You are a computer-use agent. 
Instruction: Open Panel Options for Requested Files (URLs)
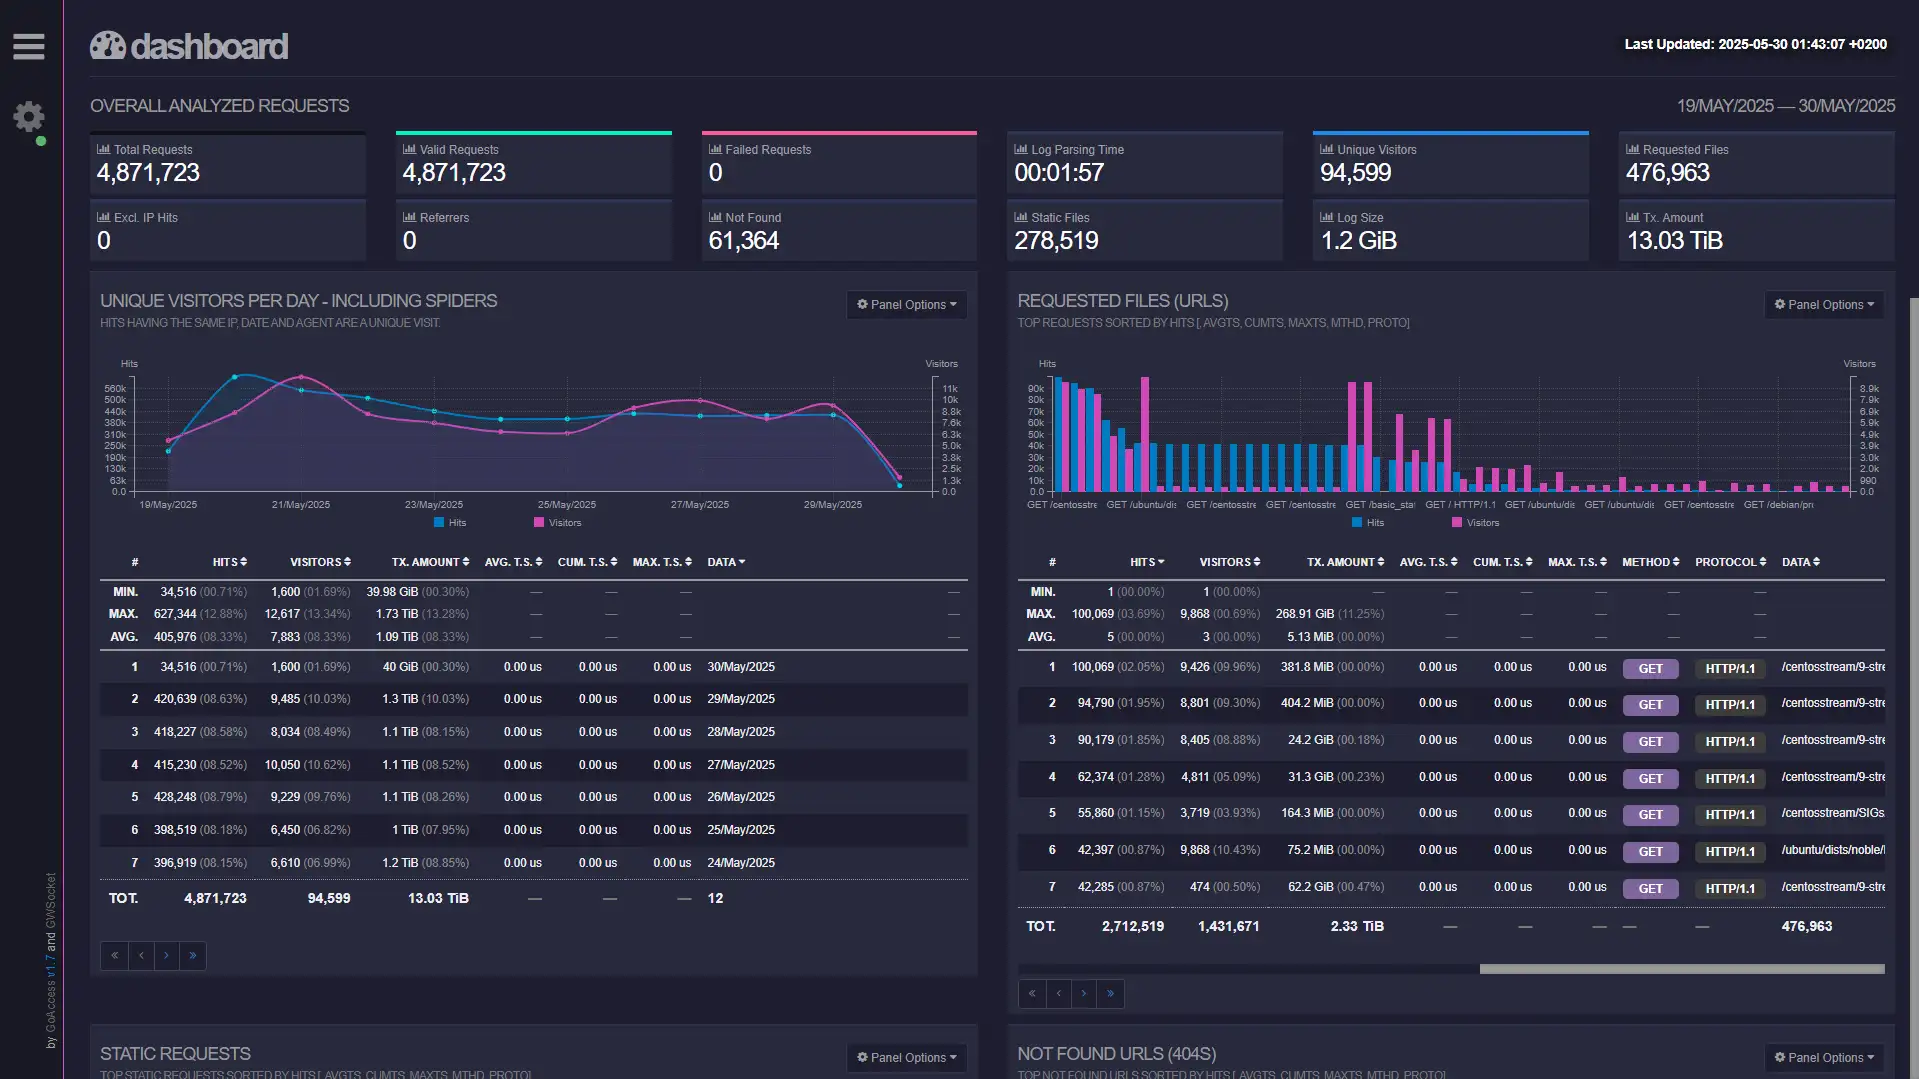click(x=1823, y=305)
